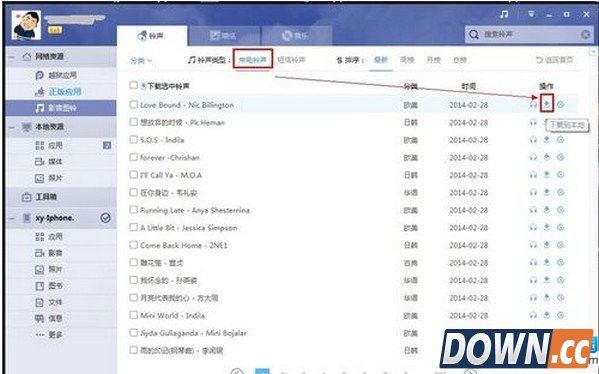Open the middle wallpaper tab
This screenshot has width=599, height=374.
pos(224,36)
